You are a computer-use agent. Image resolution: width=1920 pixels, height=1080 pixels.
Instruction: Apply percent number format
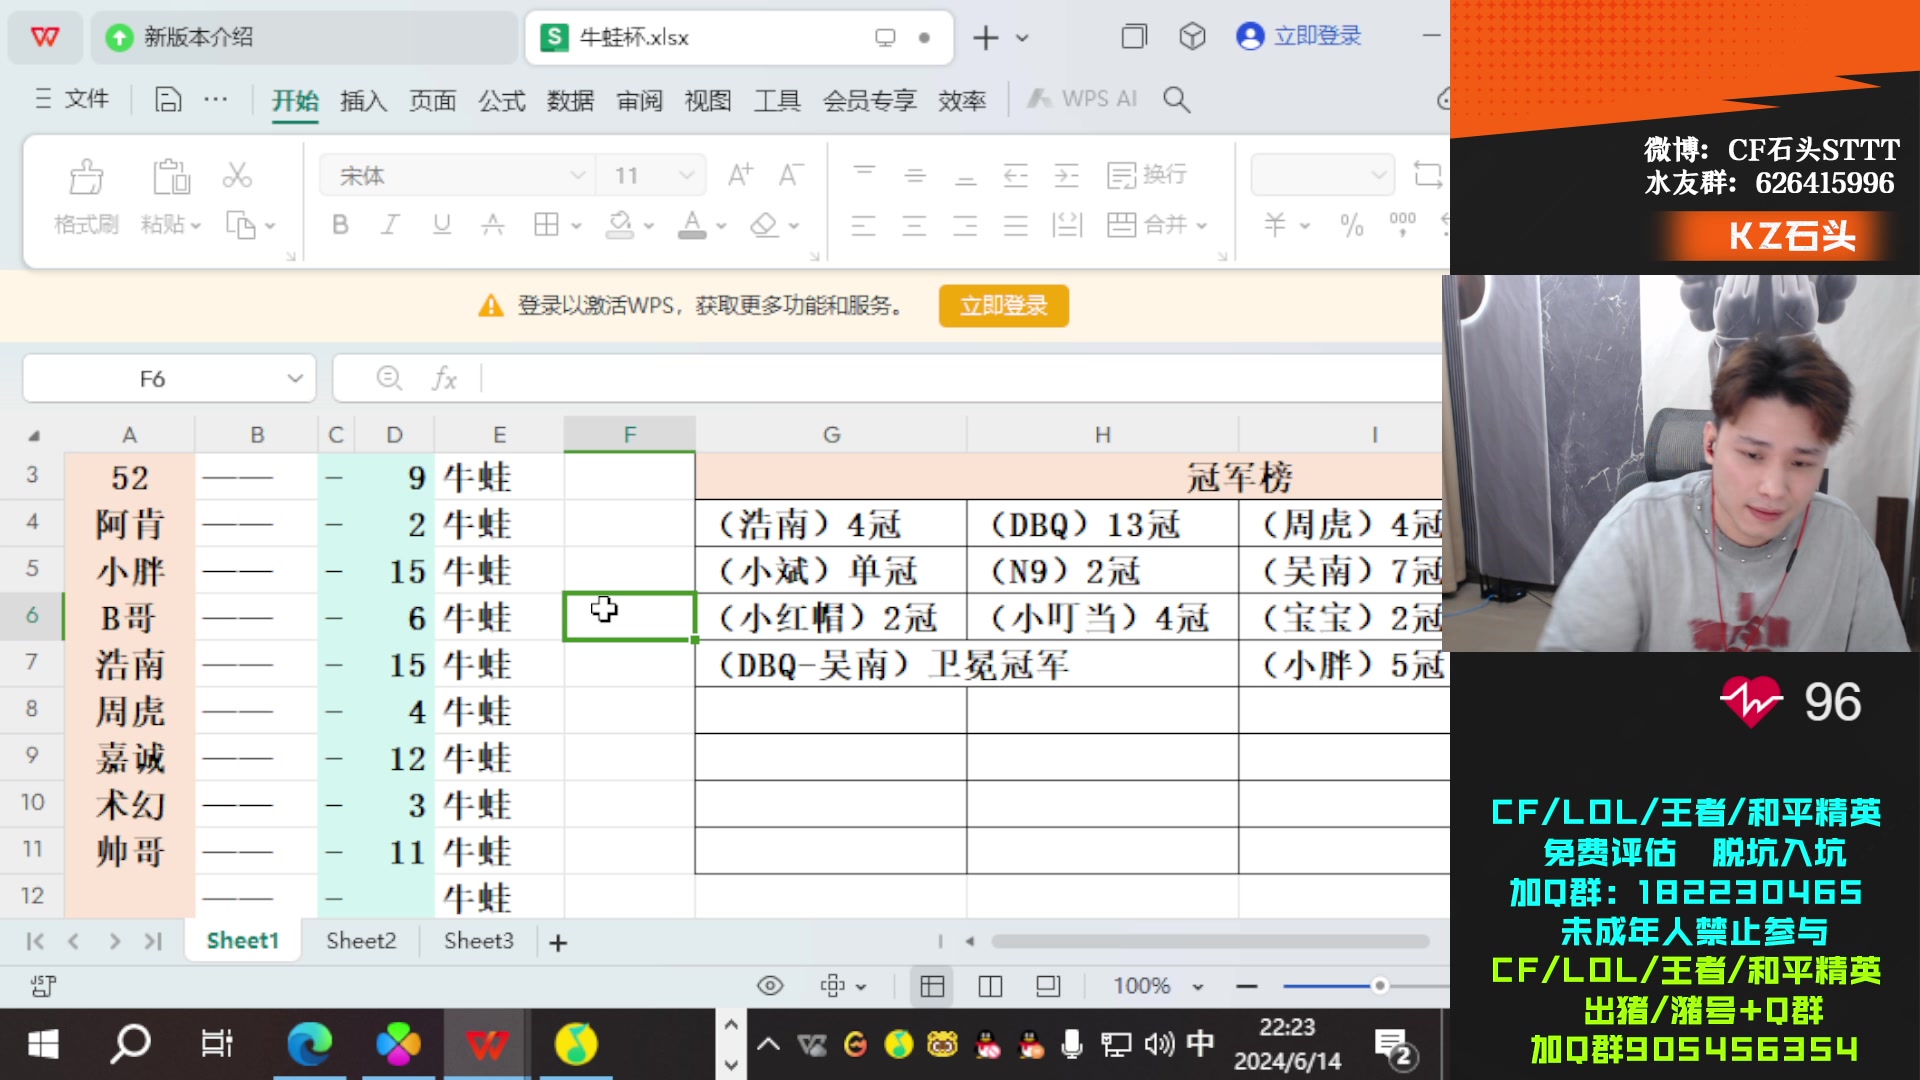(x=1354, y=226)
